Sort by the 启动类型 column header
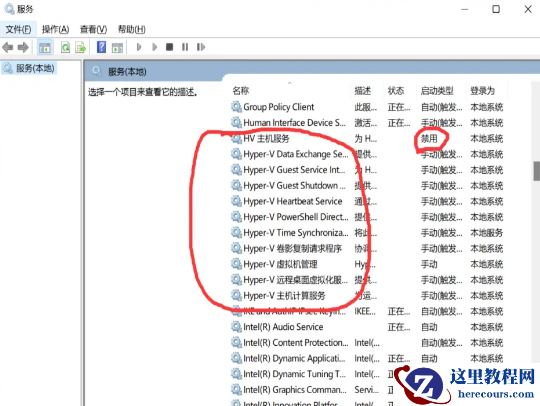The width and height of the screenshot is (540, 406). pos(437,91)
